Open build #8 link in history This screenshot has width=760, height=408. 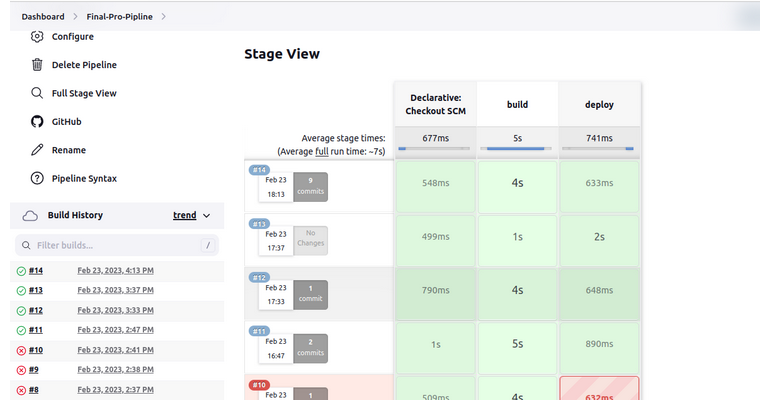(x=33, y=390)
